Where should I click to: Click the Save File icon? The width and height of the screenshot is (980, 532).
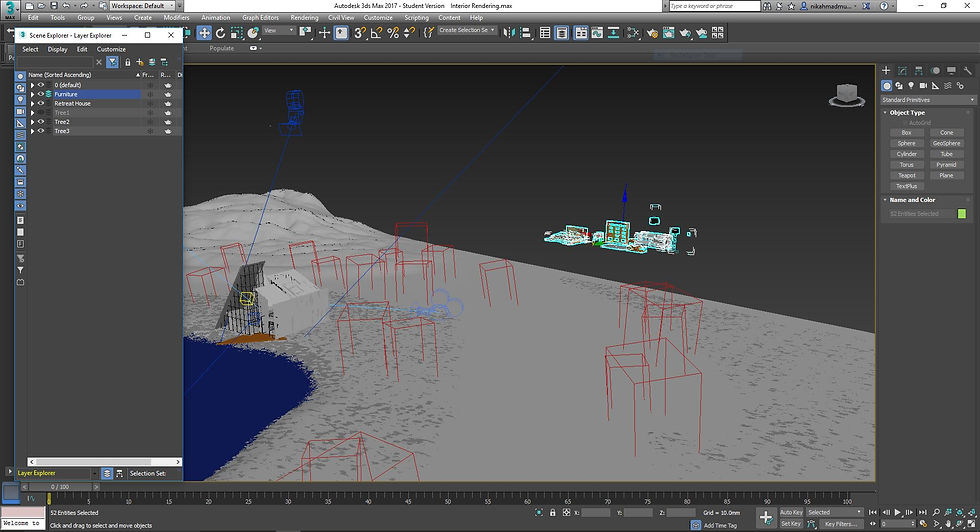point(54,6)
